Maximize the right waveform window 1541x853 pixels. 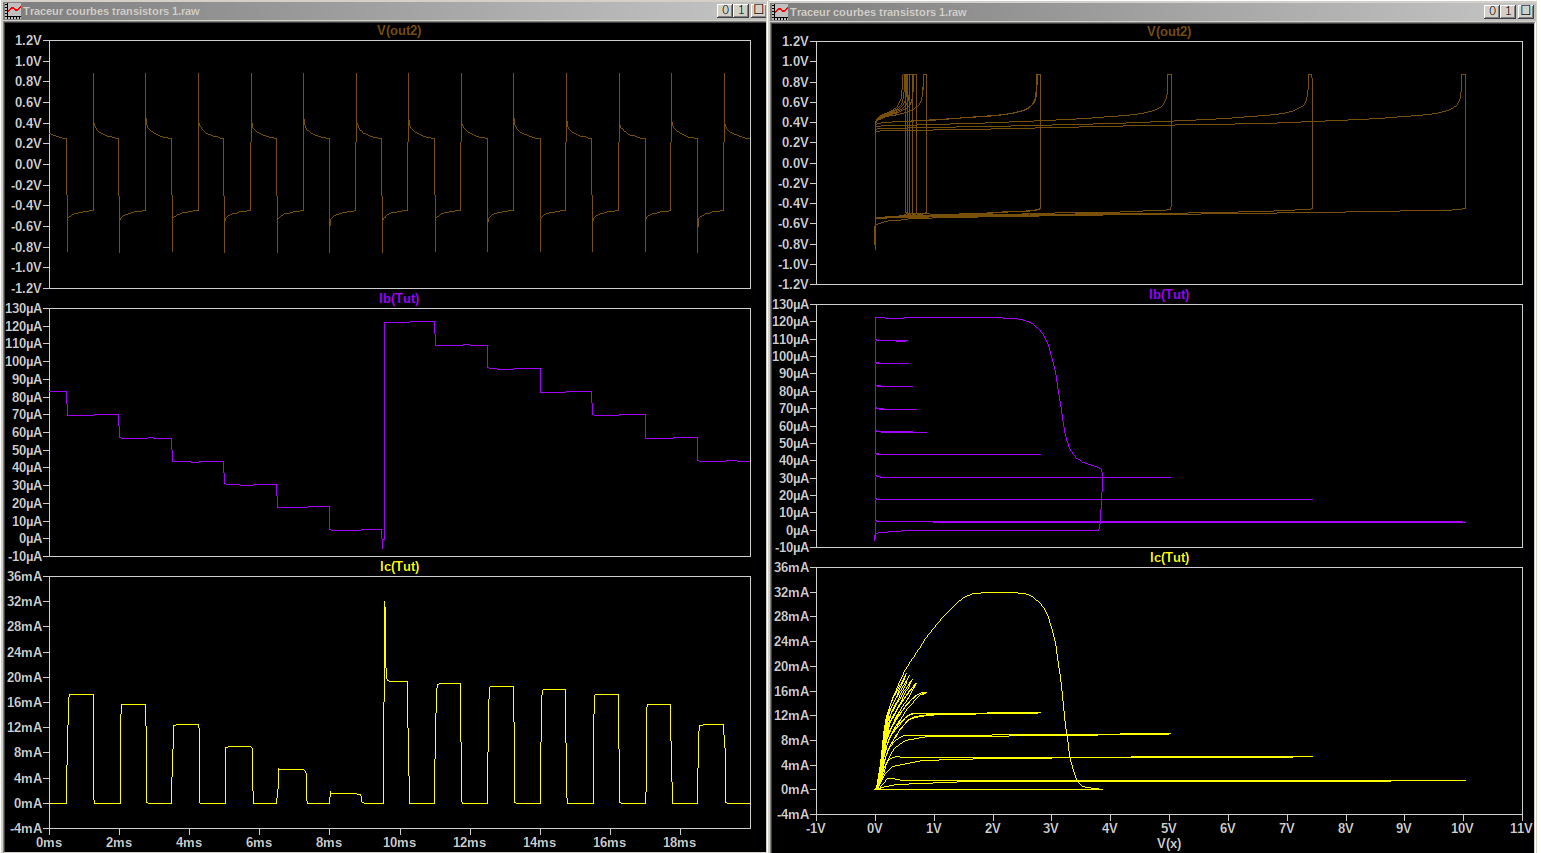click(1508, 11)
